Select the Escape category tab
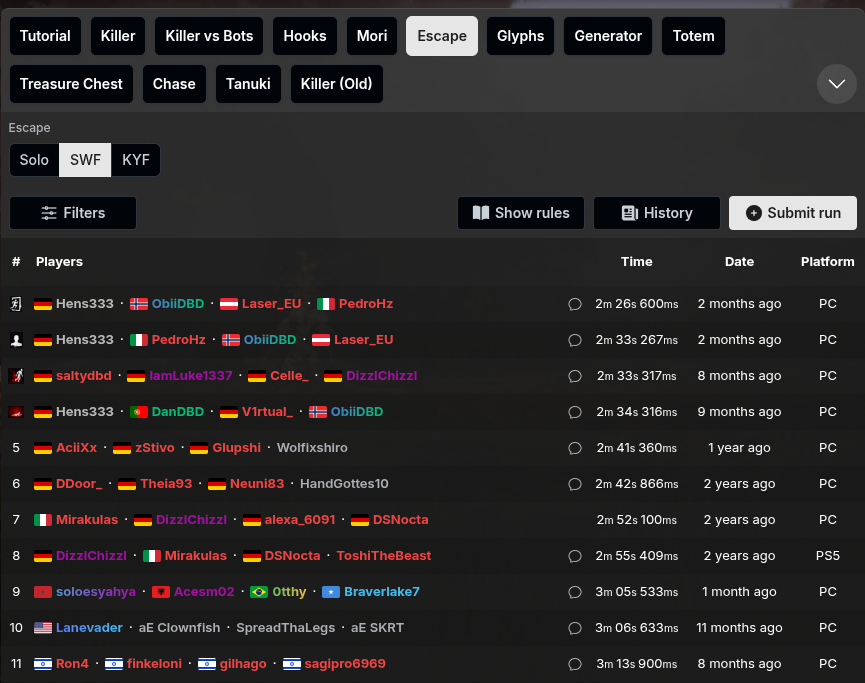The height and width of the screenshot is (683, 865). click(442, 36)
